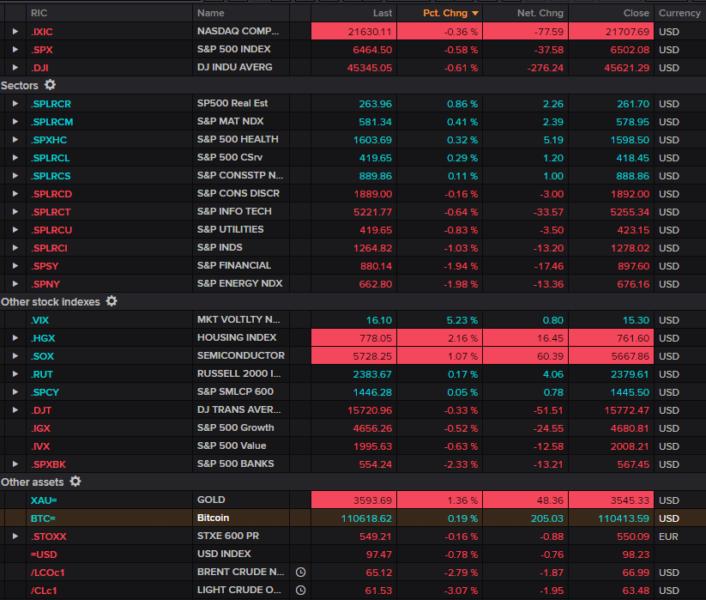Viewport: 706px width, 600px height.
Task: Open the Other assets settings gear
Action: point(75,481)
